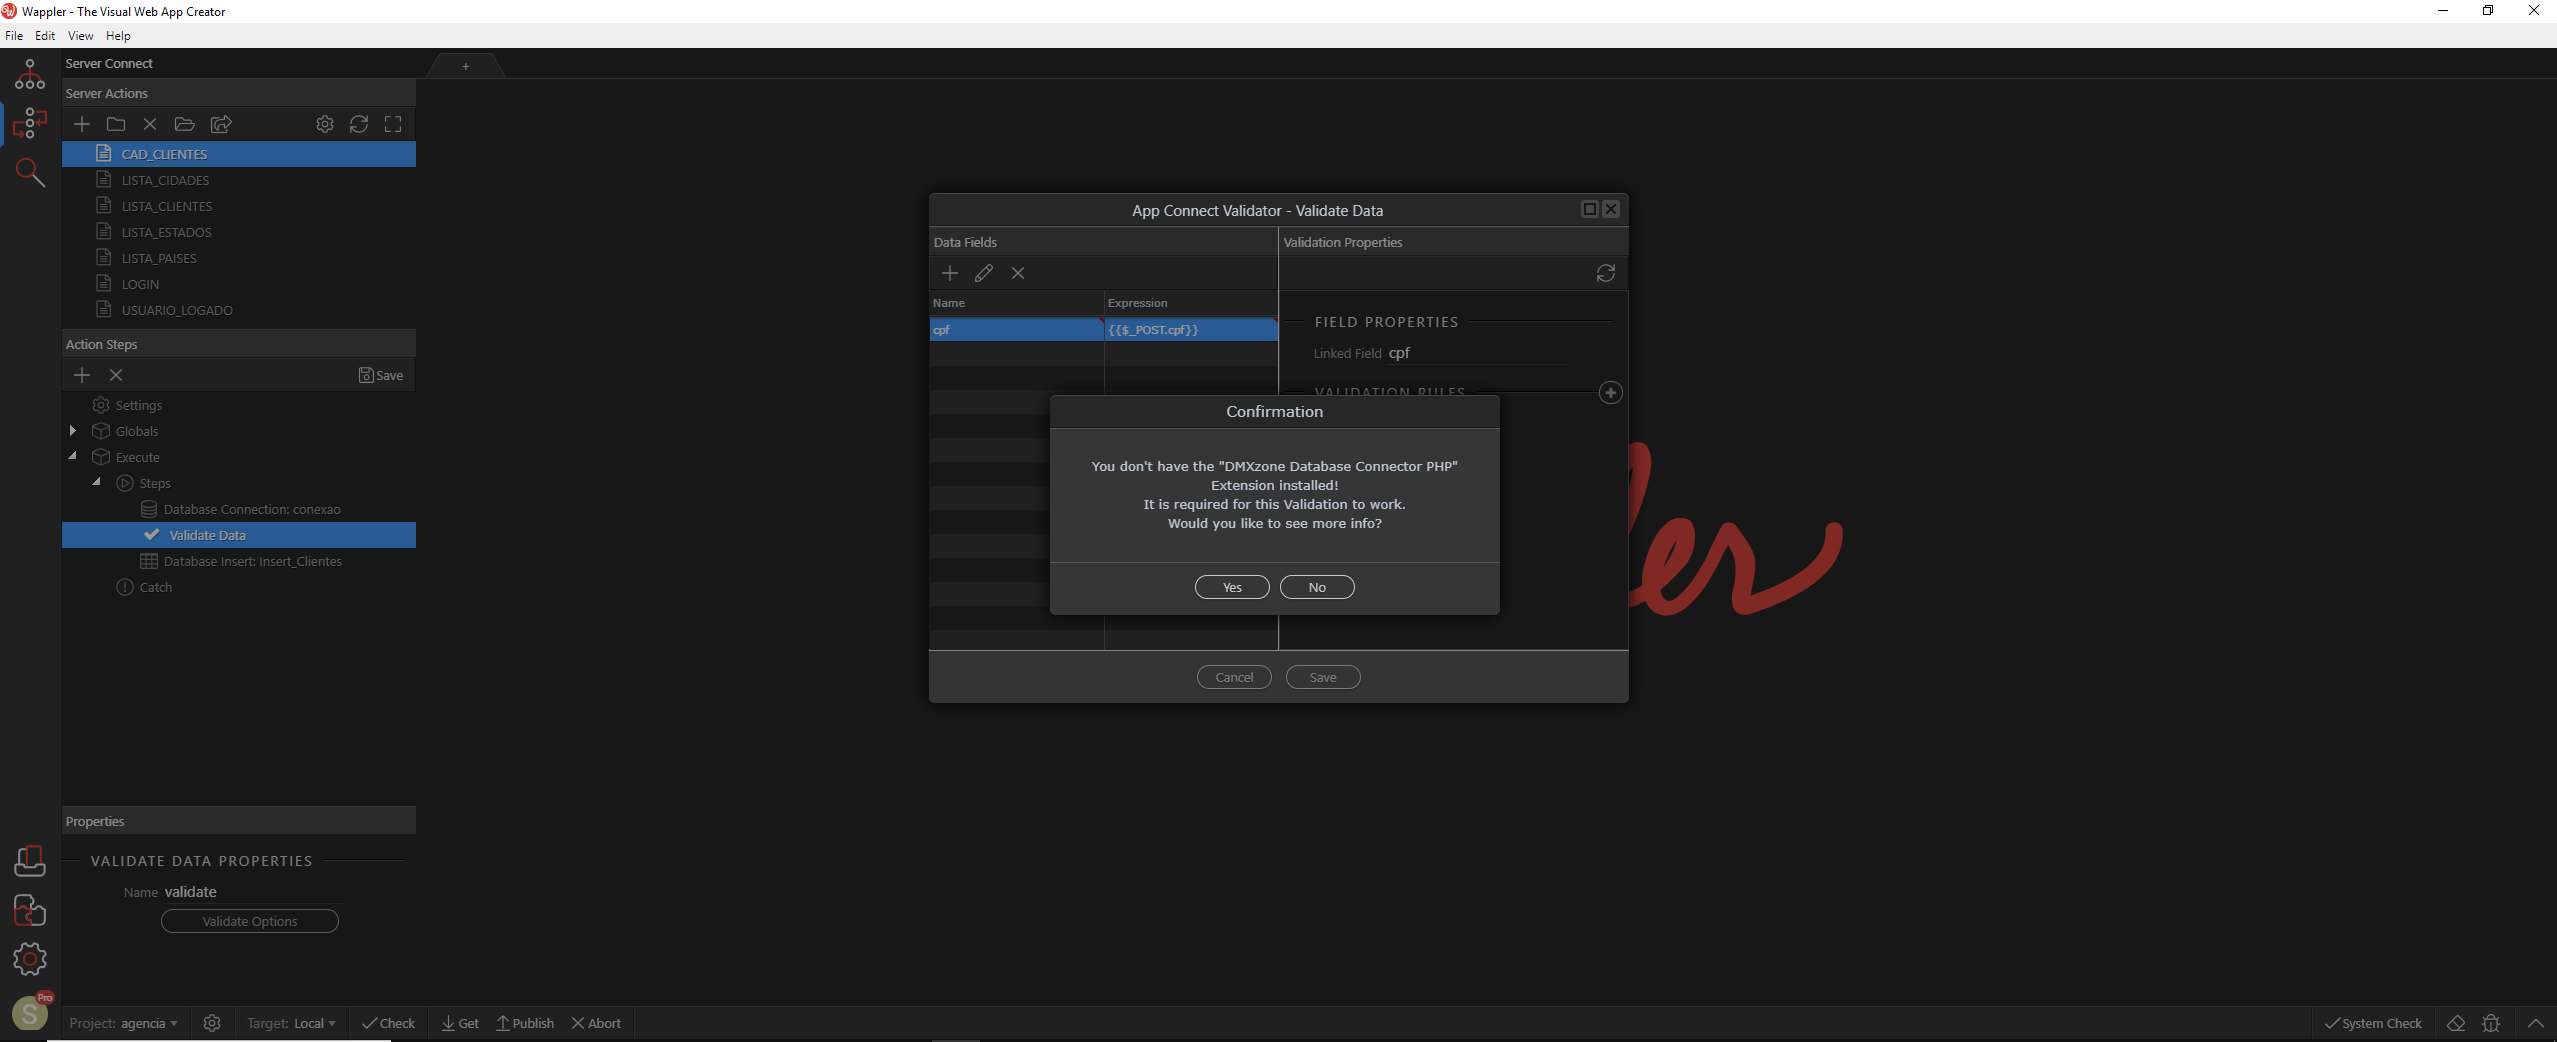2557x1042 pixels.
Task: Toggle fullscreen for the Server Actions panel
Action: pyautogui.click(x=393, y=124)
